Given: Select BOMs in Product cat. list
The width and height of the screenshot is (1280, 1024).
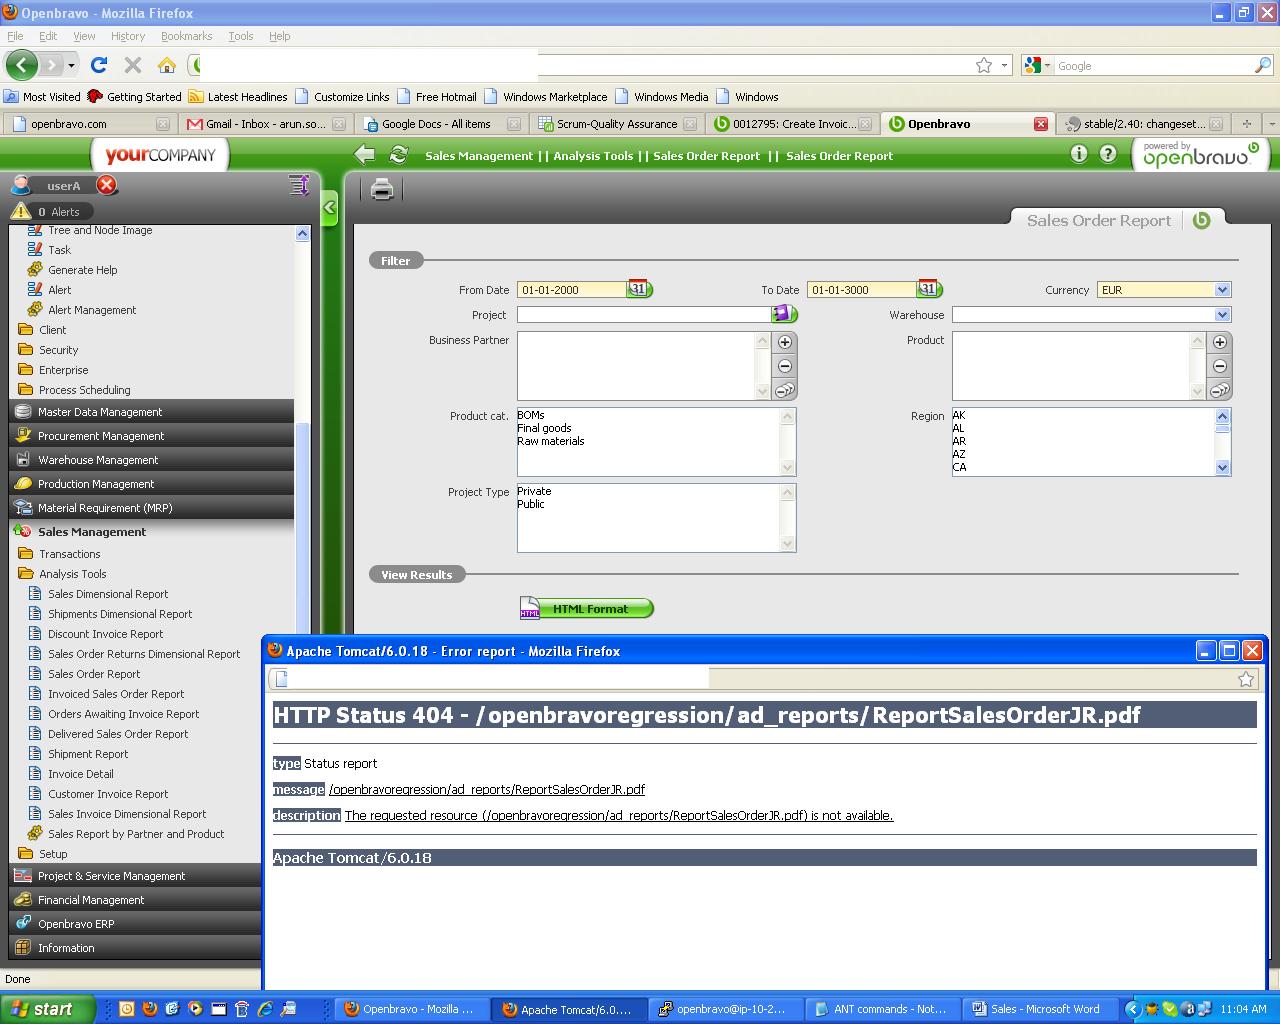Looking at the screenshot, I should 531,415.
